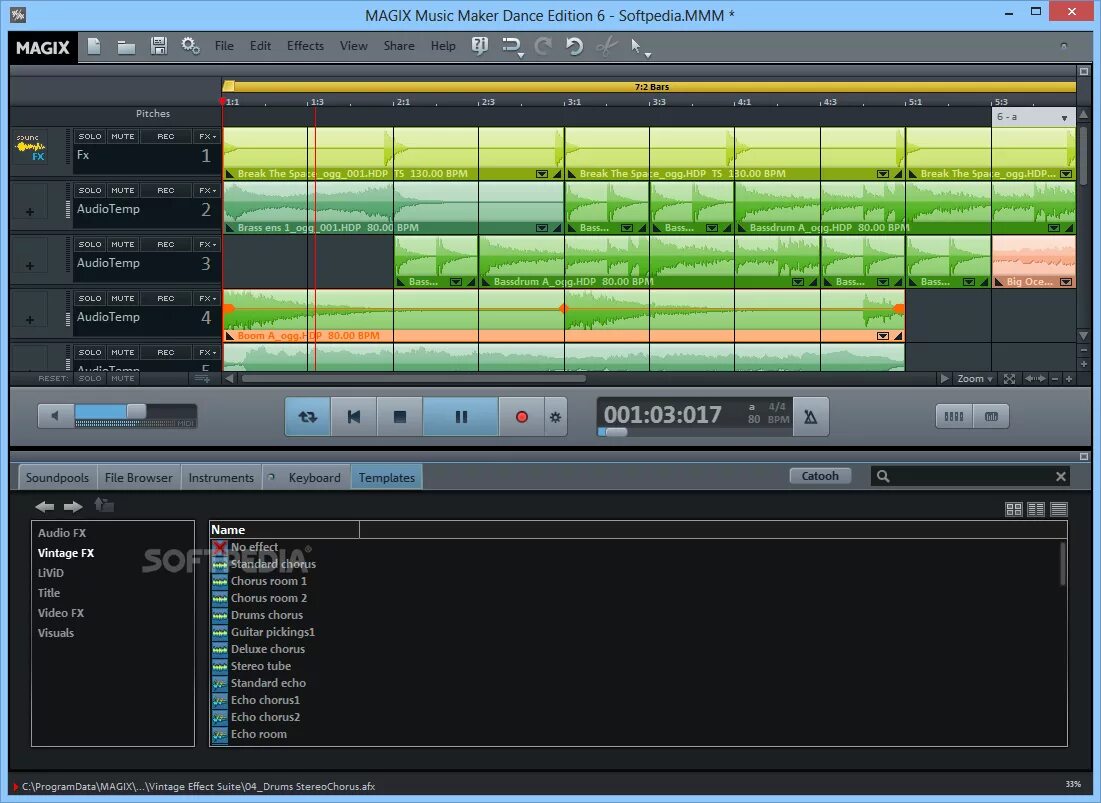Start recording with the red record button
Viewport: 1101px width, 803px height.
click(521, 416)
